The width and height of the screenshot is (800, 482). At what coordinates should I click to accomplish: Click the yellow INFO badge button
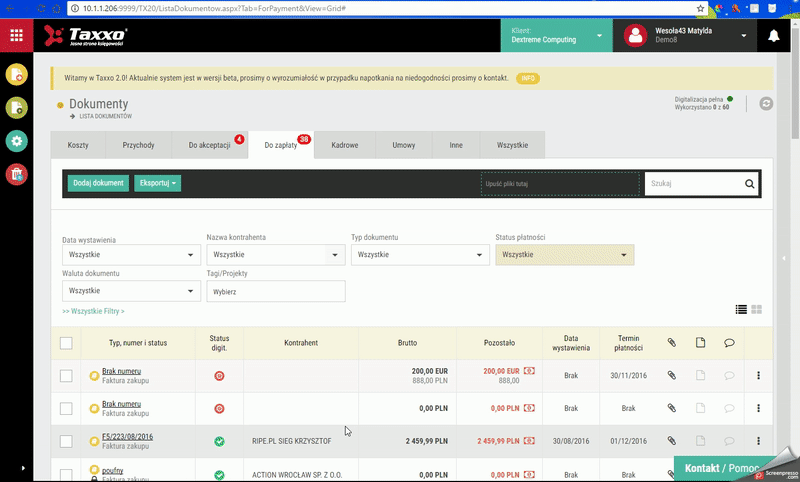point(528,78)
